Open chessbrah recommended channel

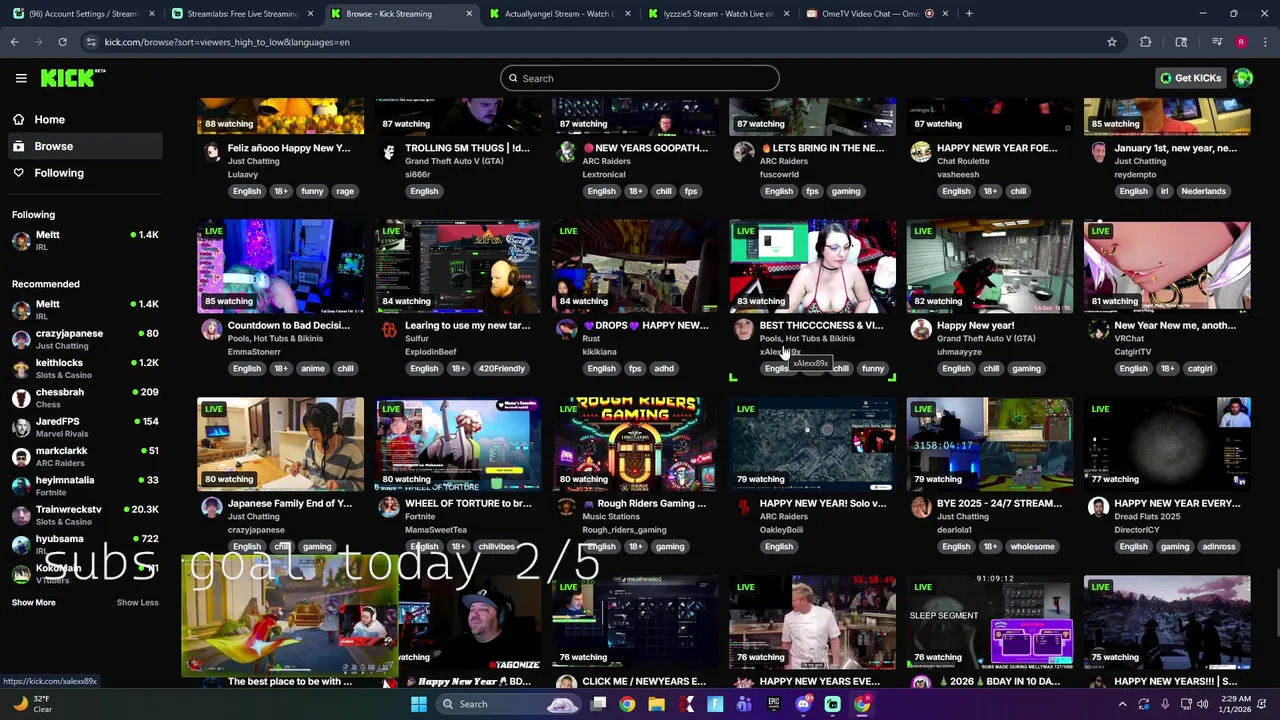(x=85, y=398)
